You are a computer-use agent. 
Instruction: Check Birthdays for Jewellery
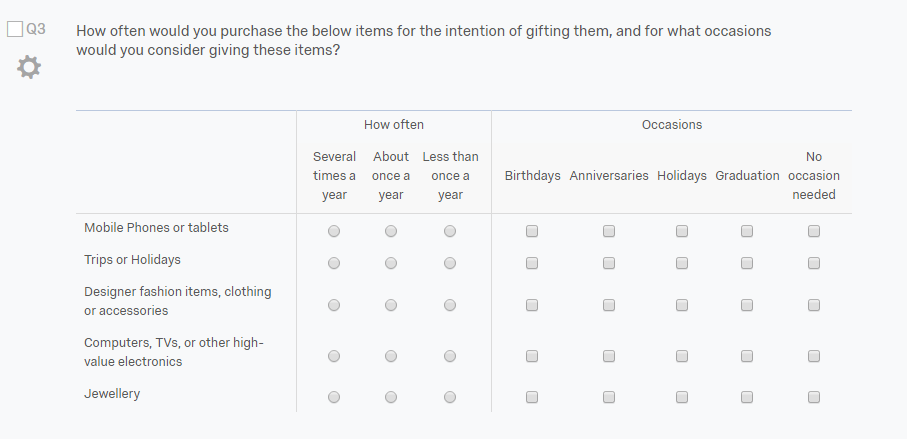[532, 397]
